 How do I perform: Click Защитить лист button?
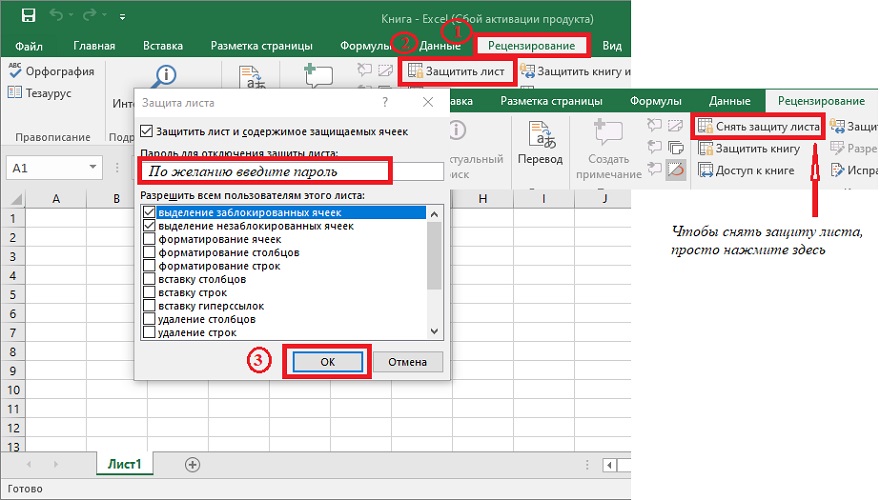click(456, 71)
